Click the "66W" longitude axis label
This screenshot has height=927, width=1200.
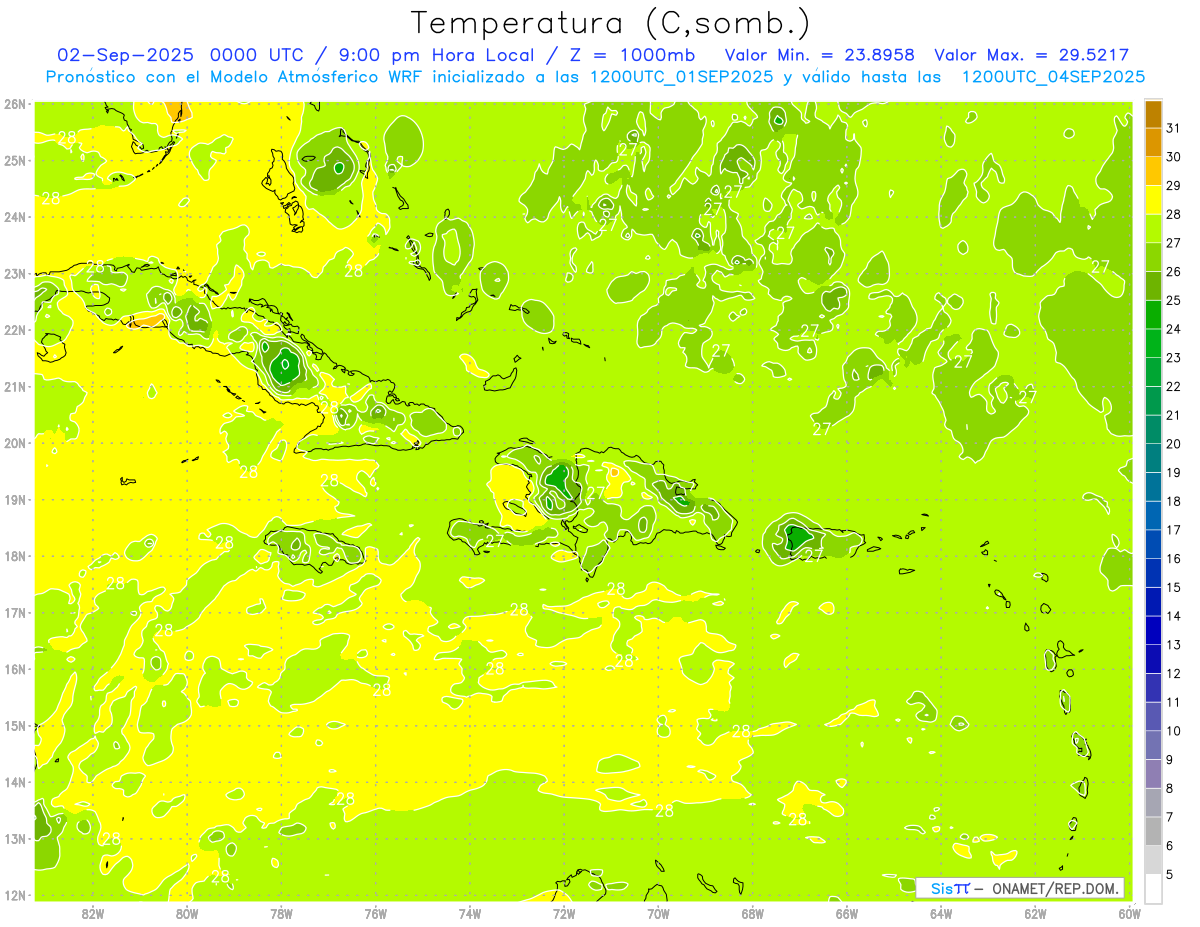tap(846, 913)
